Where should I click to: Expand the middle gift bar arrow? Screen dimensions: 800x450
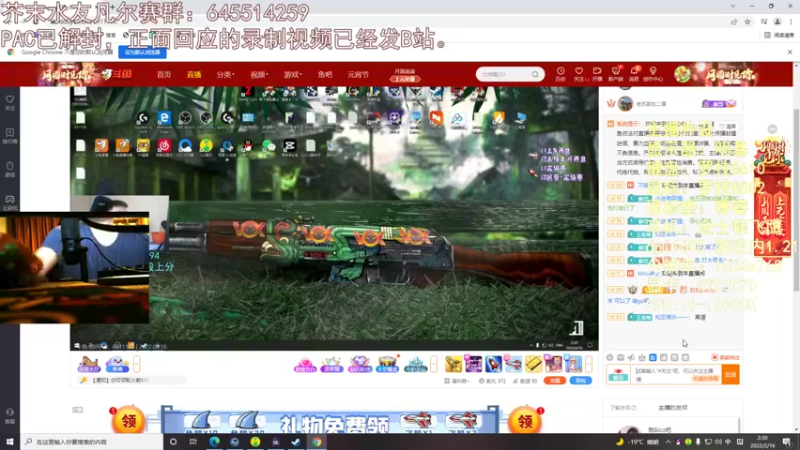434,364
